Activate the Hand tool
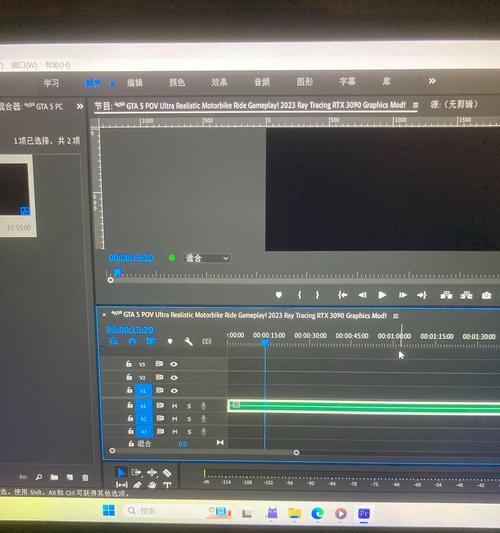The width and height of the screenshot is (500, 533). pyautogui.click(x=152, y=485)
